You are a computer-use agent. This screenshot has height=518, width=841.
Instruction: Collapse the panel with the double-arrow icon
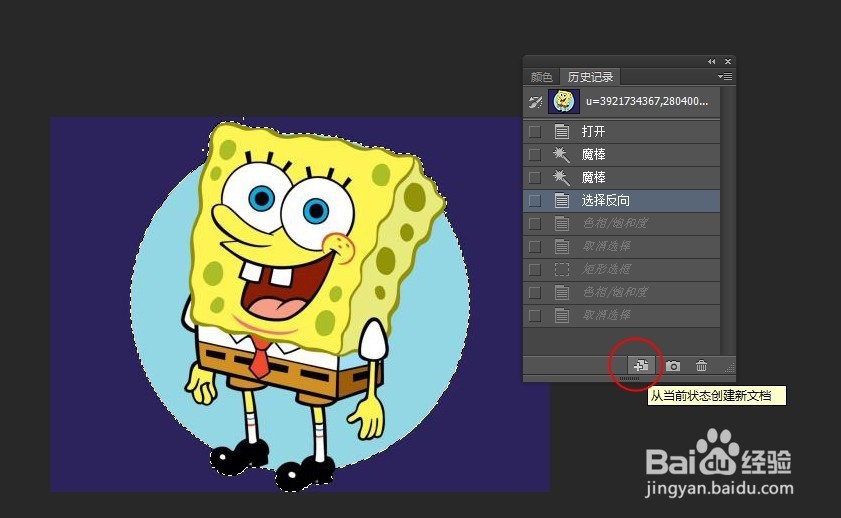[711, 62]
